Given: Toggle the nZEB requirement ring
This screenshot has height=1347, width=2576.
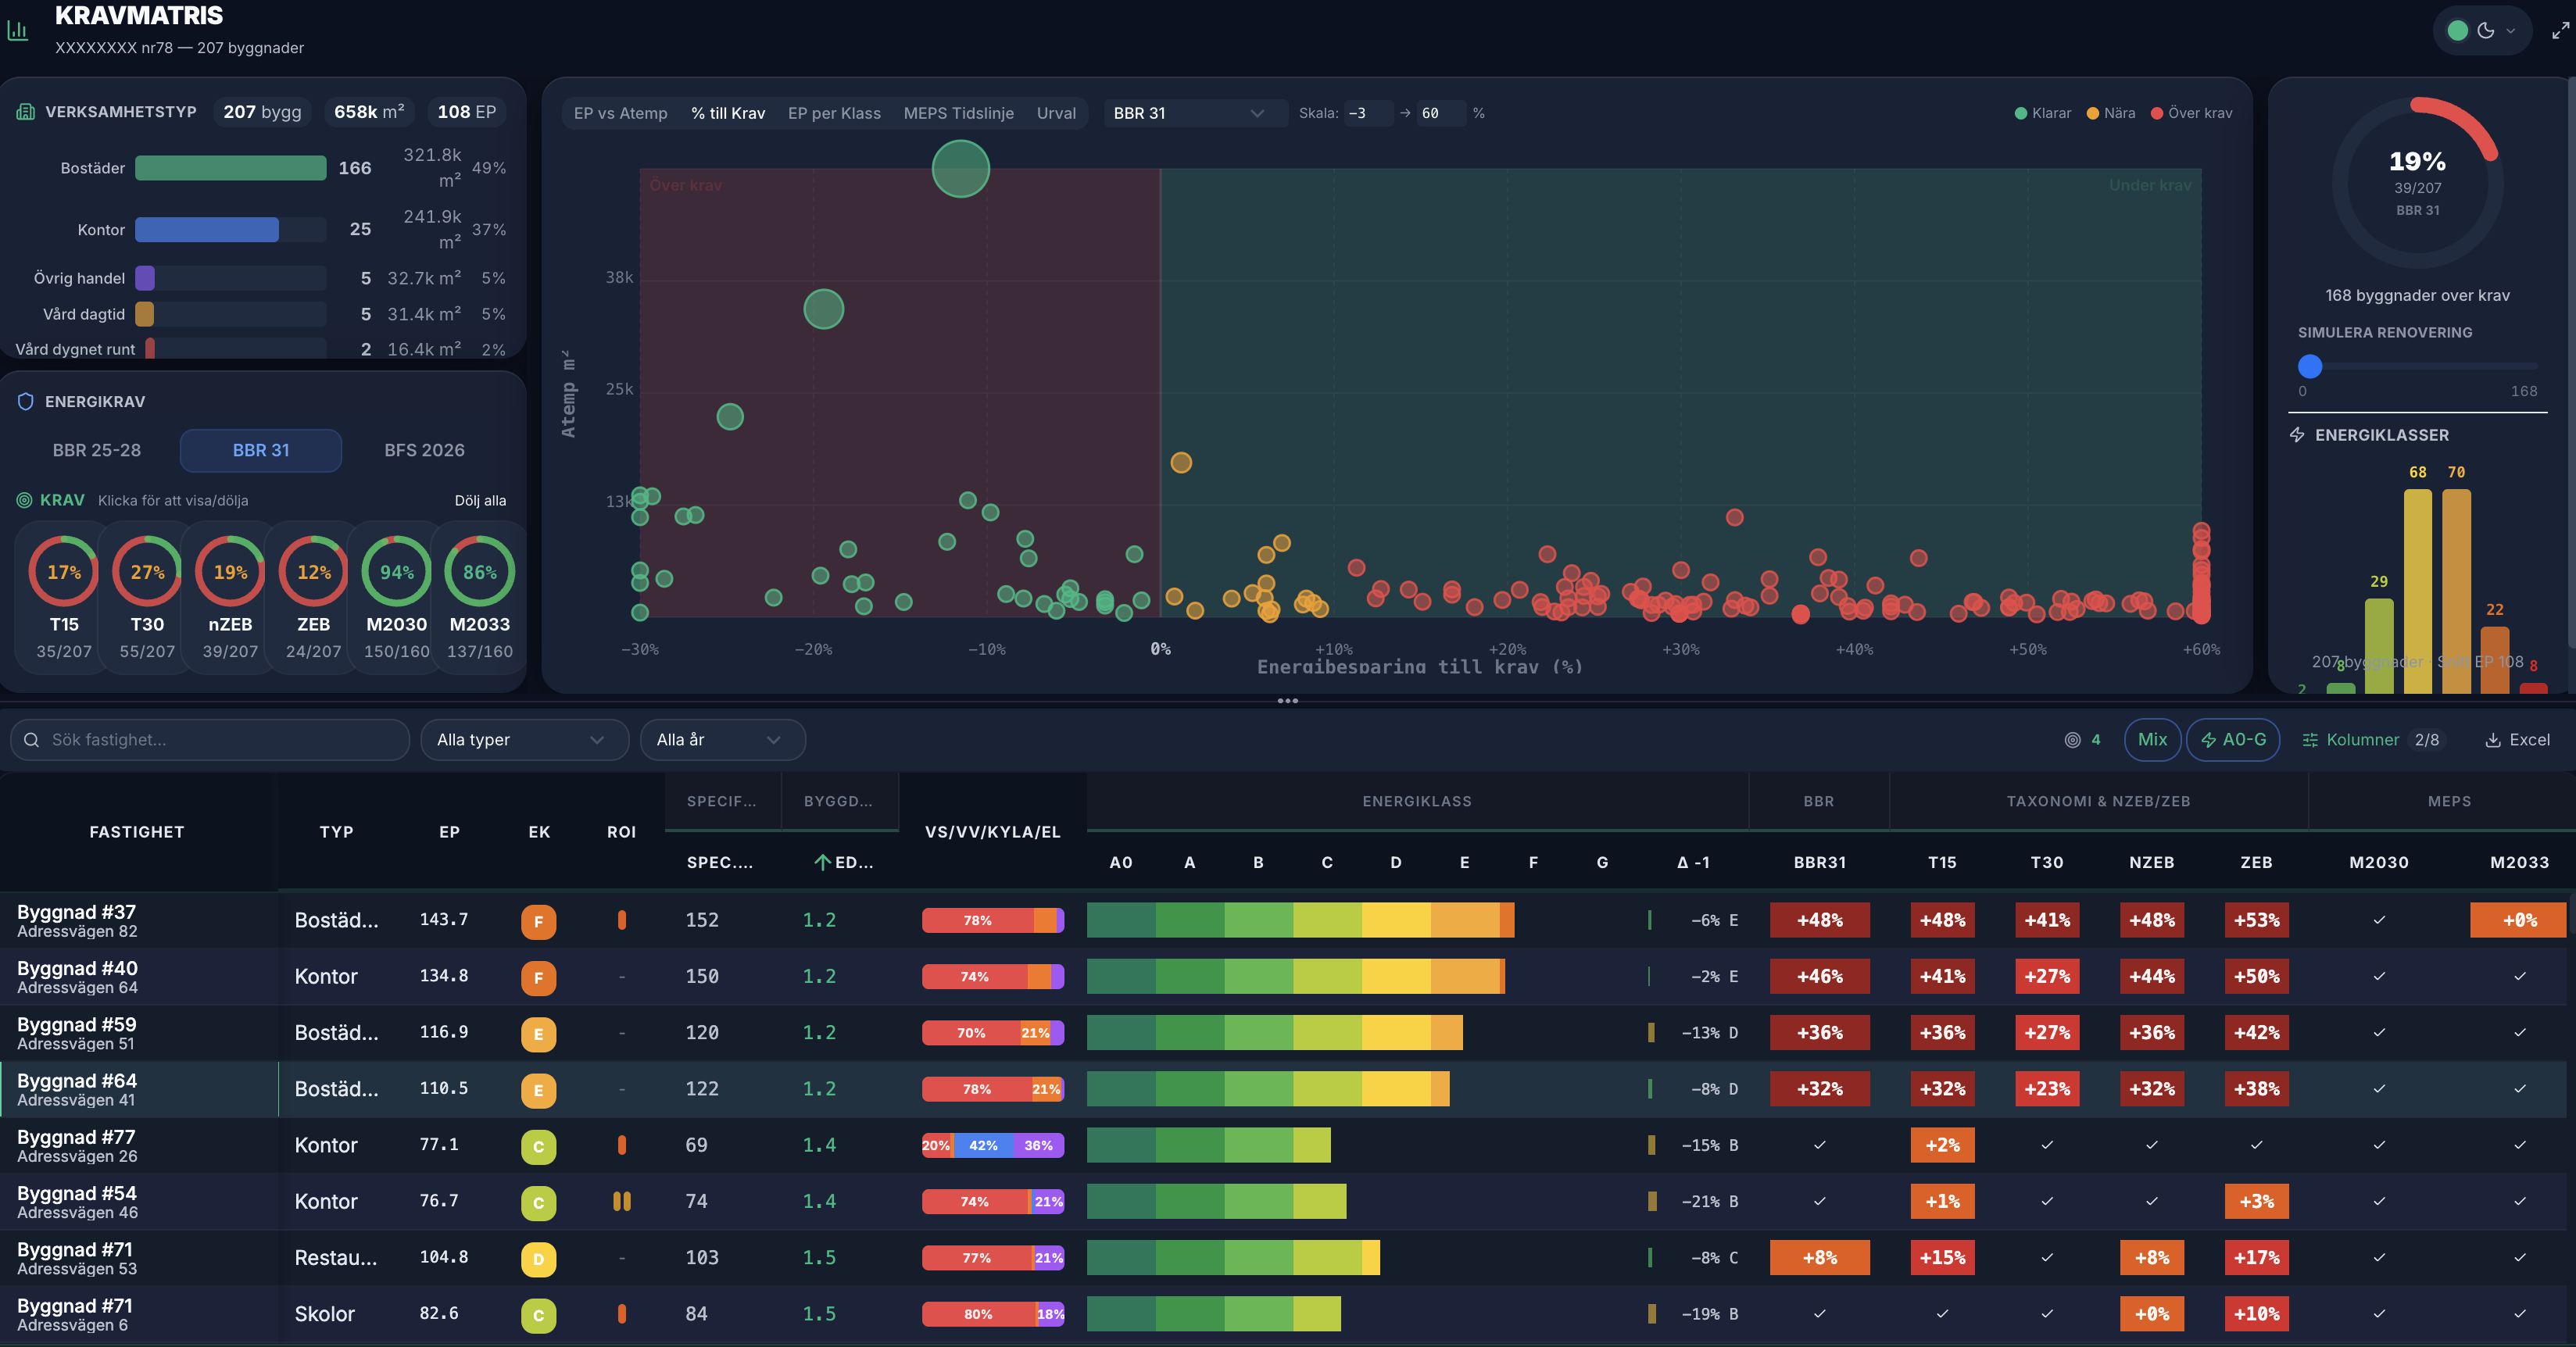Looking at the screenshot, I should (230, 571).
